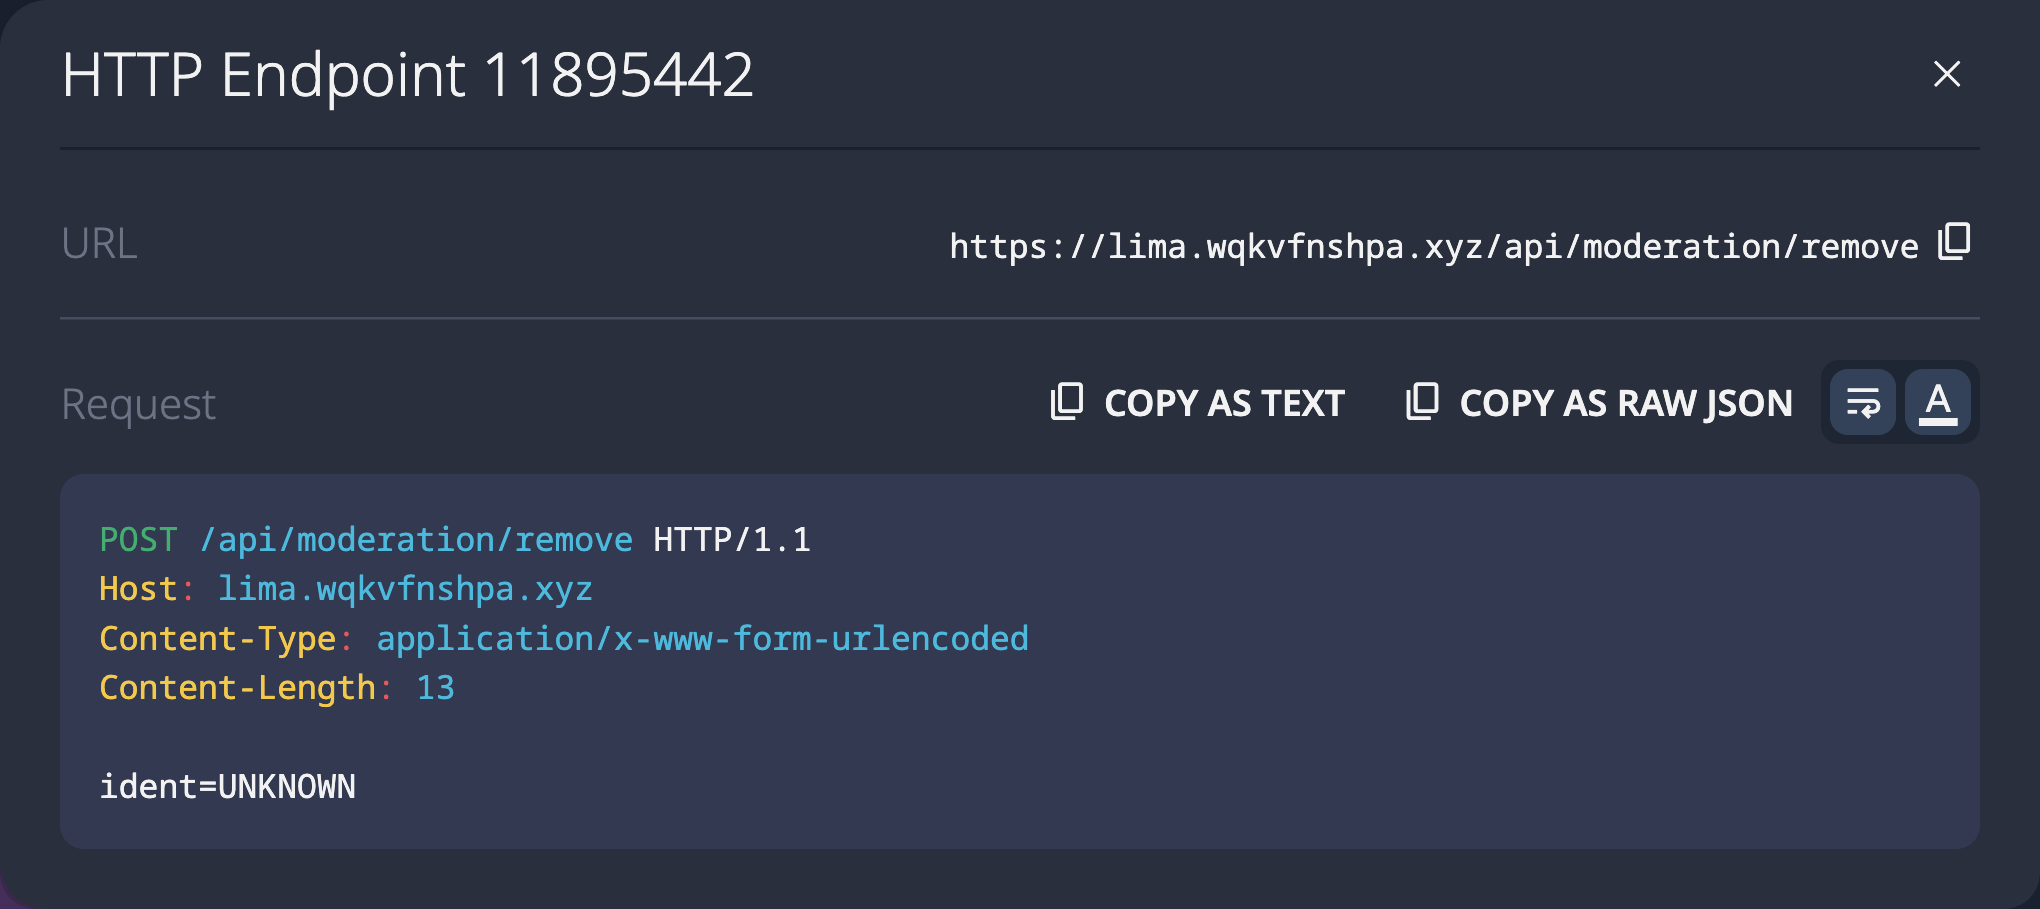Toggle the word wrap icon for the request
The image size is (2040, 909).
(1862, 402)
